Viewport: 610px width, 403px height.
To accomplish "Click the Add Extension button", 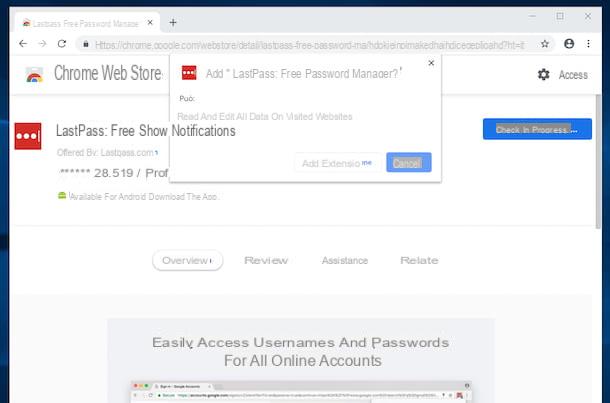I will pos(337,163).
